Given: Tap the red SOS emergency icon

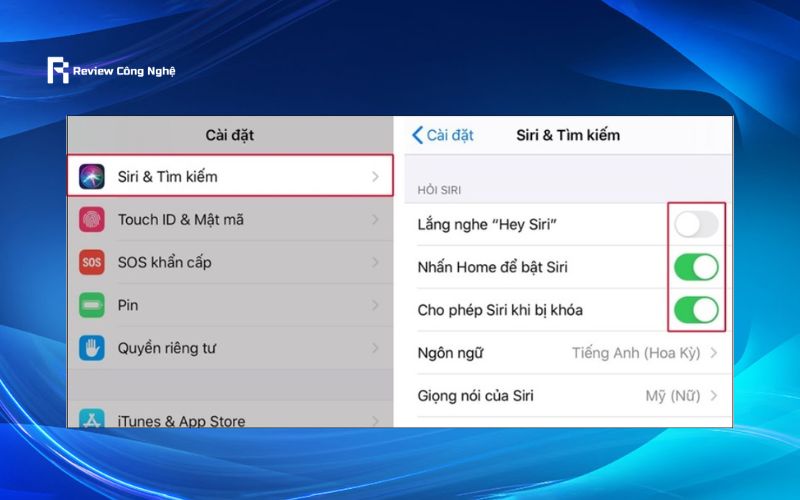Looking at the screenshot, I should tap(92, 262).
